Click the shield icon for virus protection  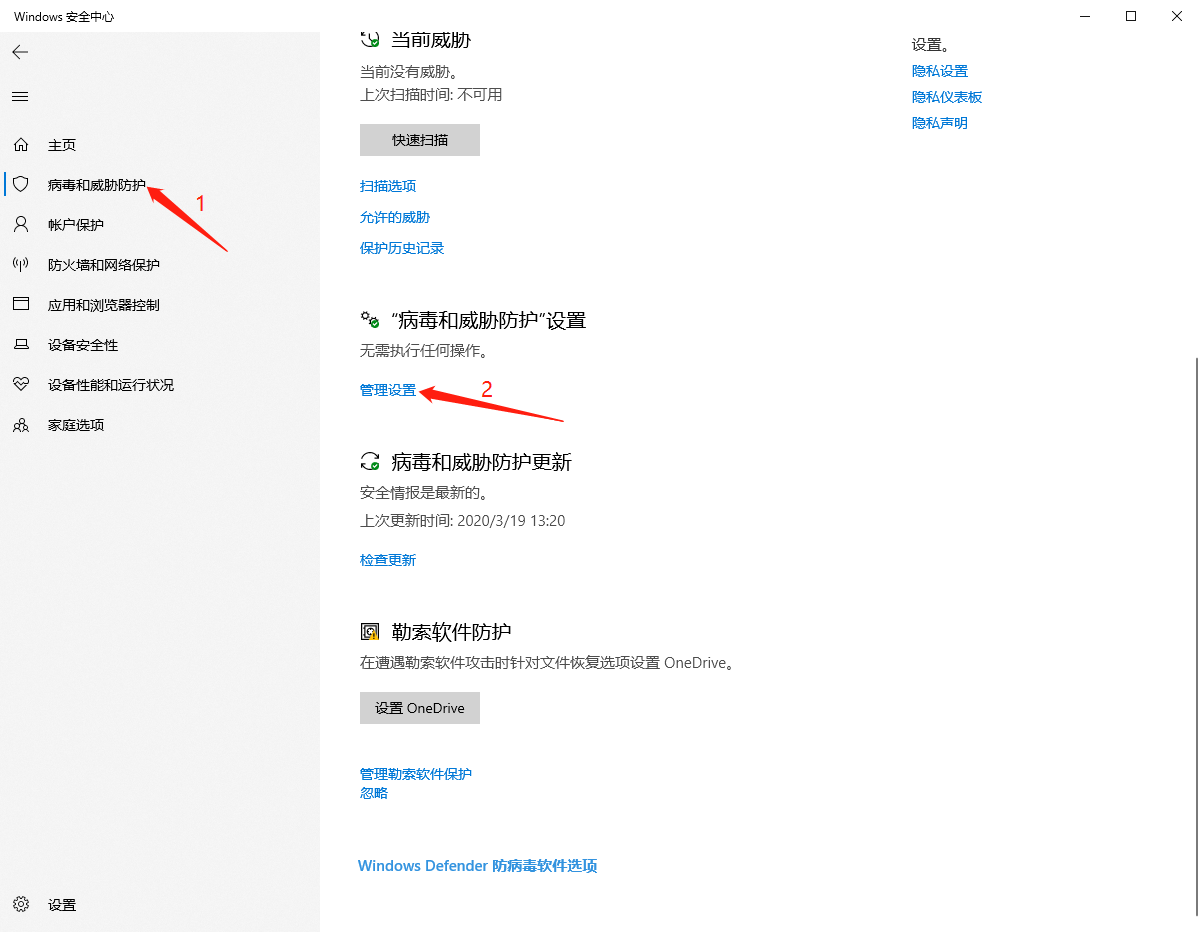pos(20,185)
